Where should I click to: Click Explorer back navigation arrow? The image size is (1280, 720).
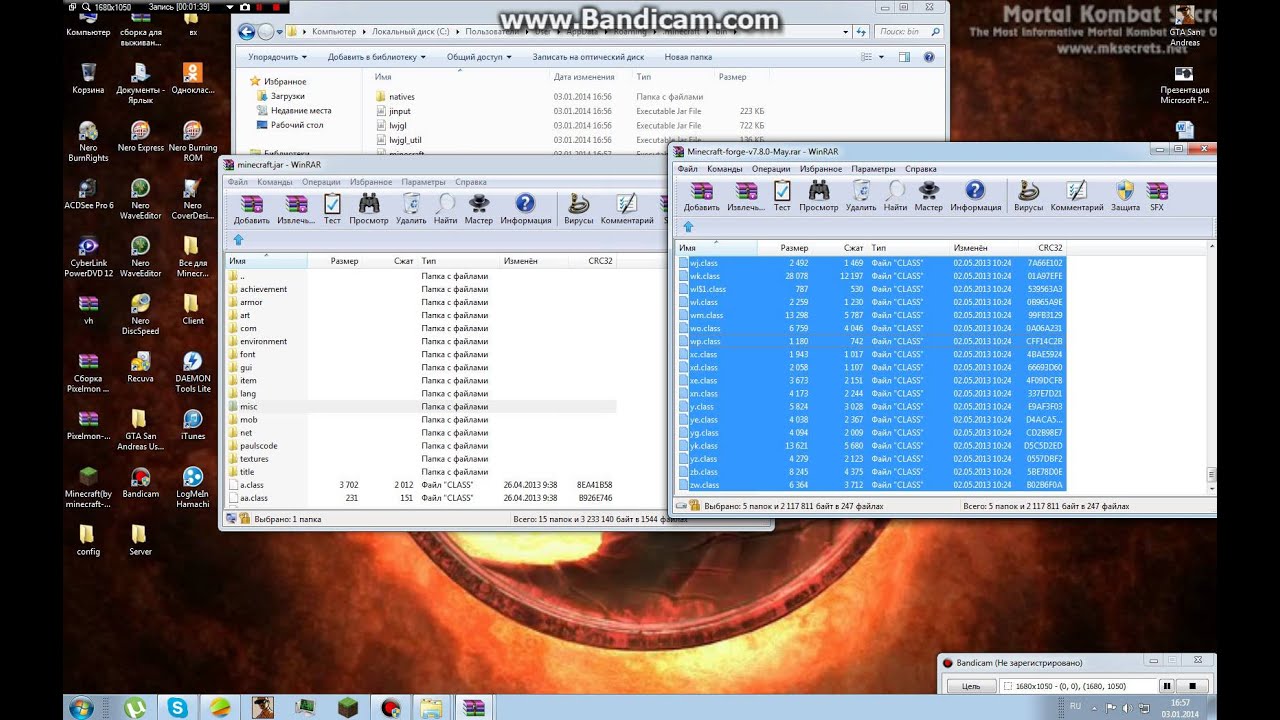tap(246, 31)
